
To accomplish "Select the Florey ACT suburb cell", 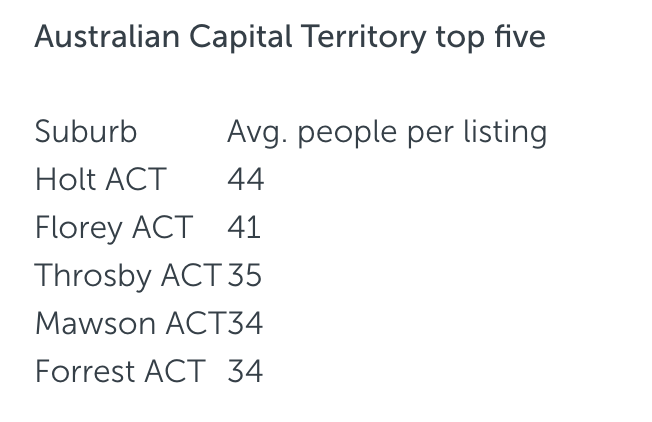I will [x=114, y=228].
